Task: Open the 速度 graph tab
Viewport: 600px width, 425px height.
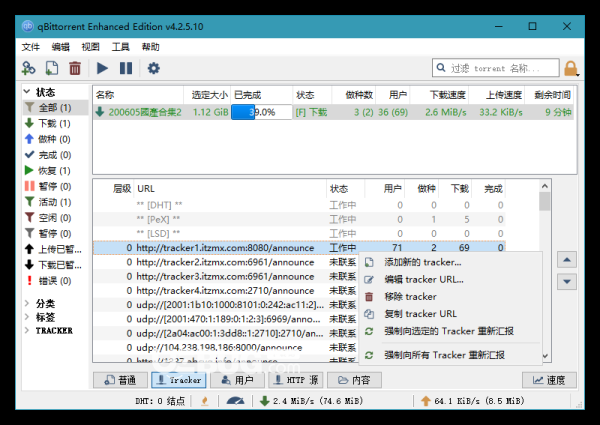Action: [x=549, y=380]
